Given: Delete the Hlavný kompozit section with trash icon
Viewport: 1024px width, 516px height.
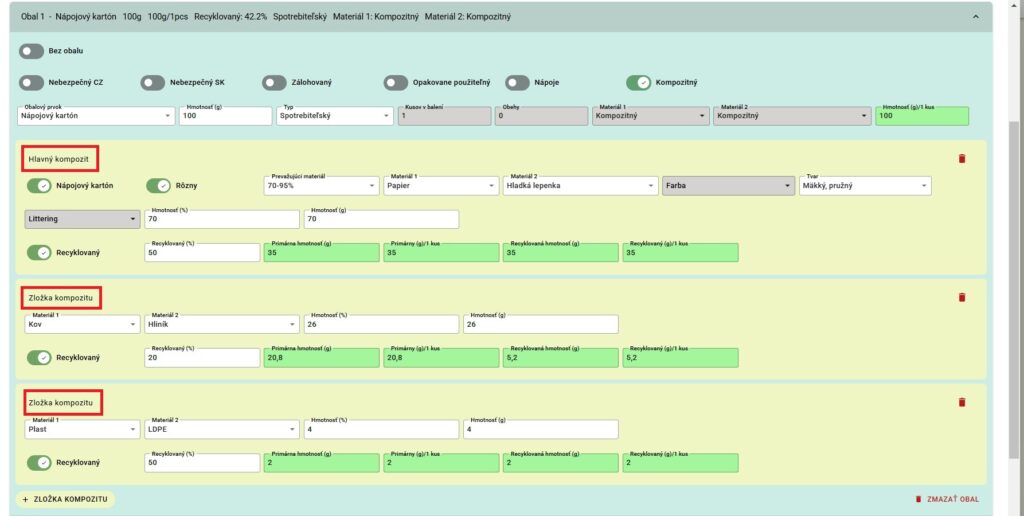Looking at the screenshot, I should pyautogui.click(x=962, y=158).
